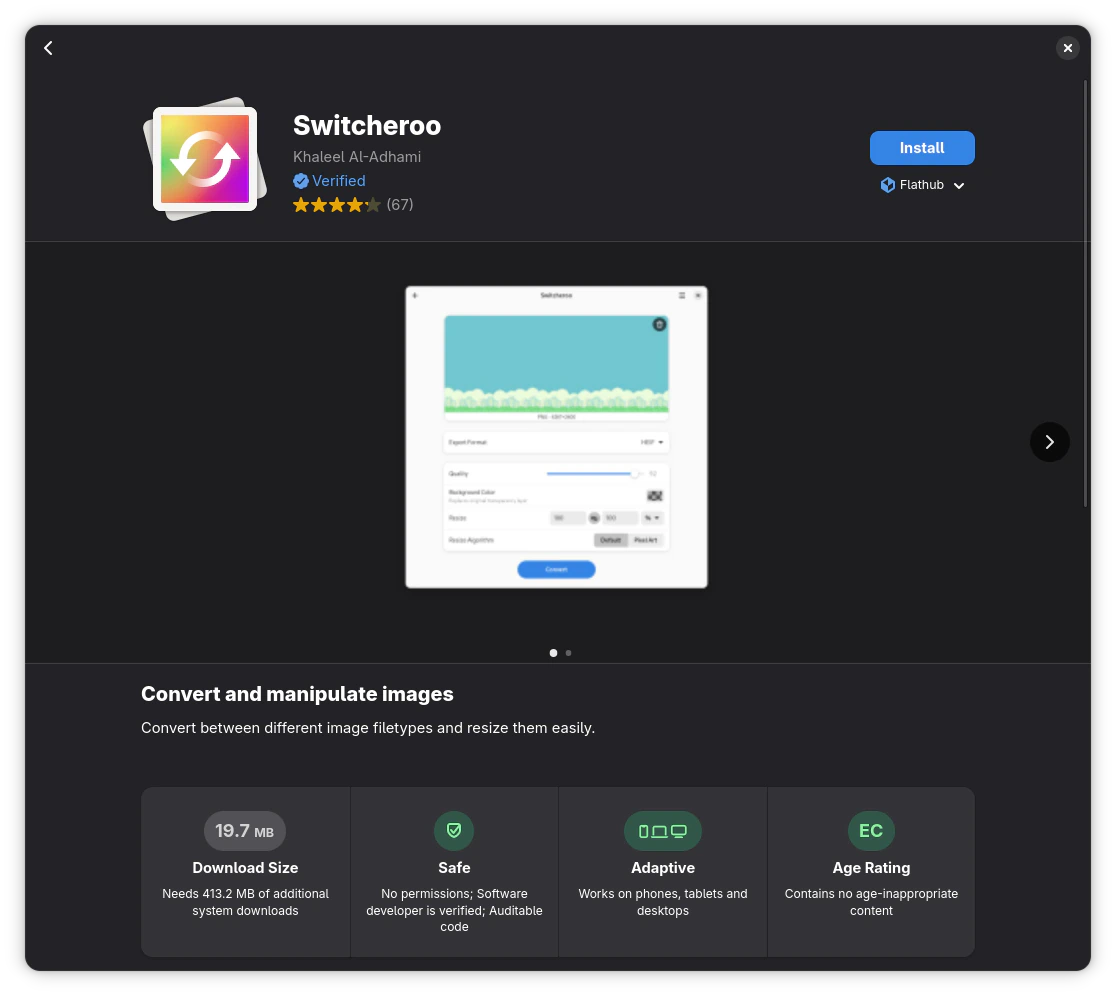
Task: Click 'Contains no age-inappropriate content' text
Action: tap(871, 902)
